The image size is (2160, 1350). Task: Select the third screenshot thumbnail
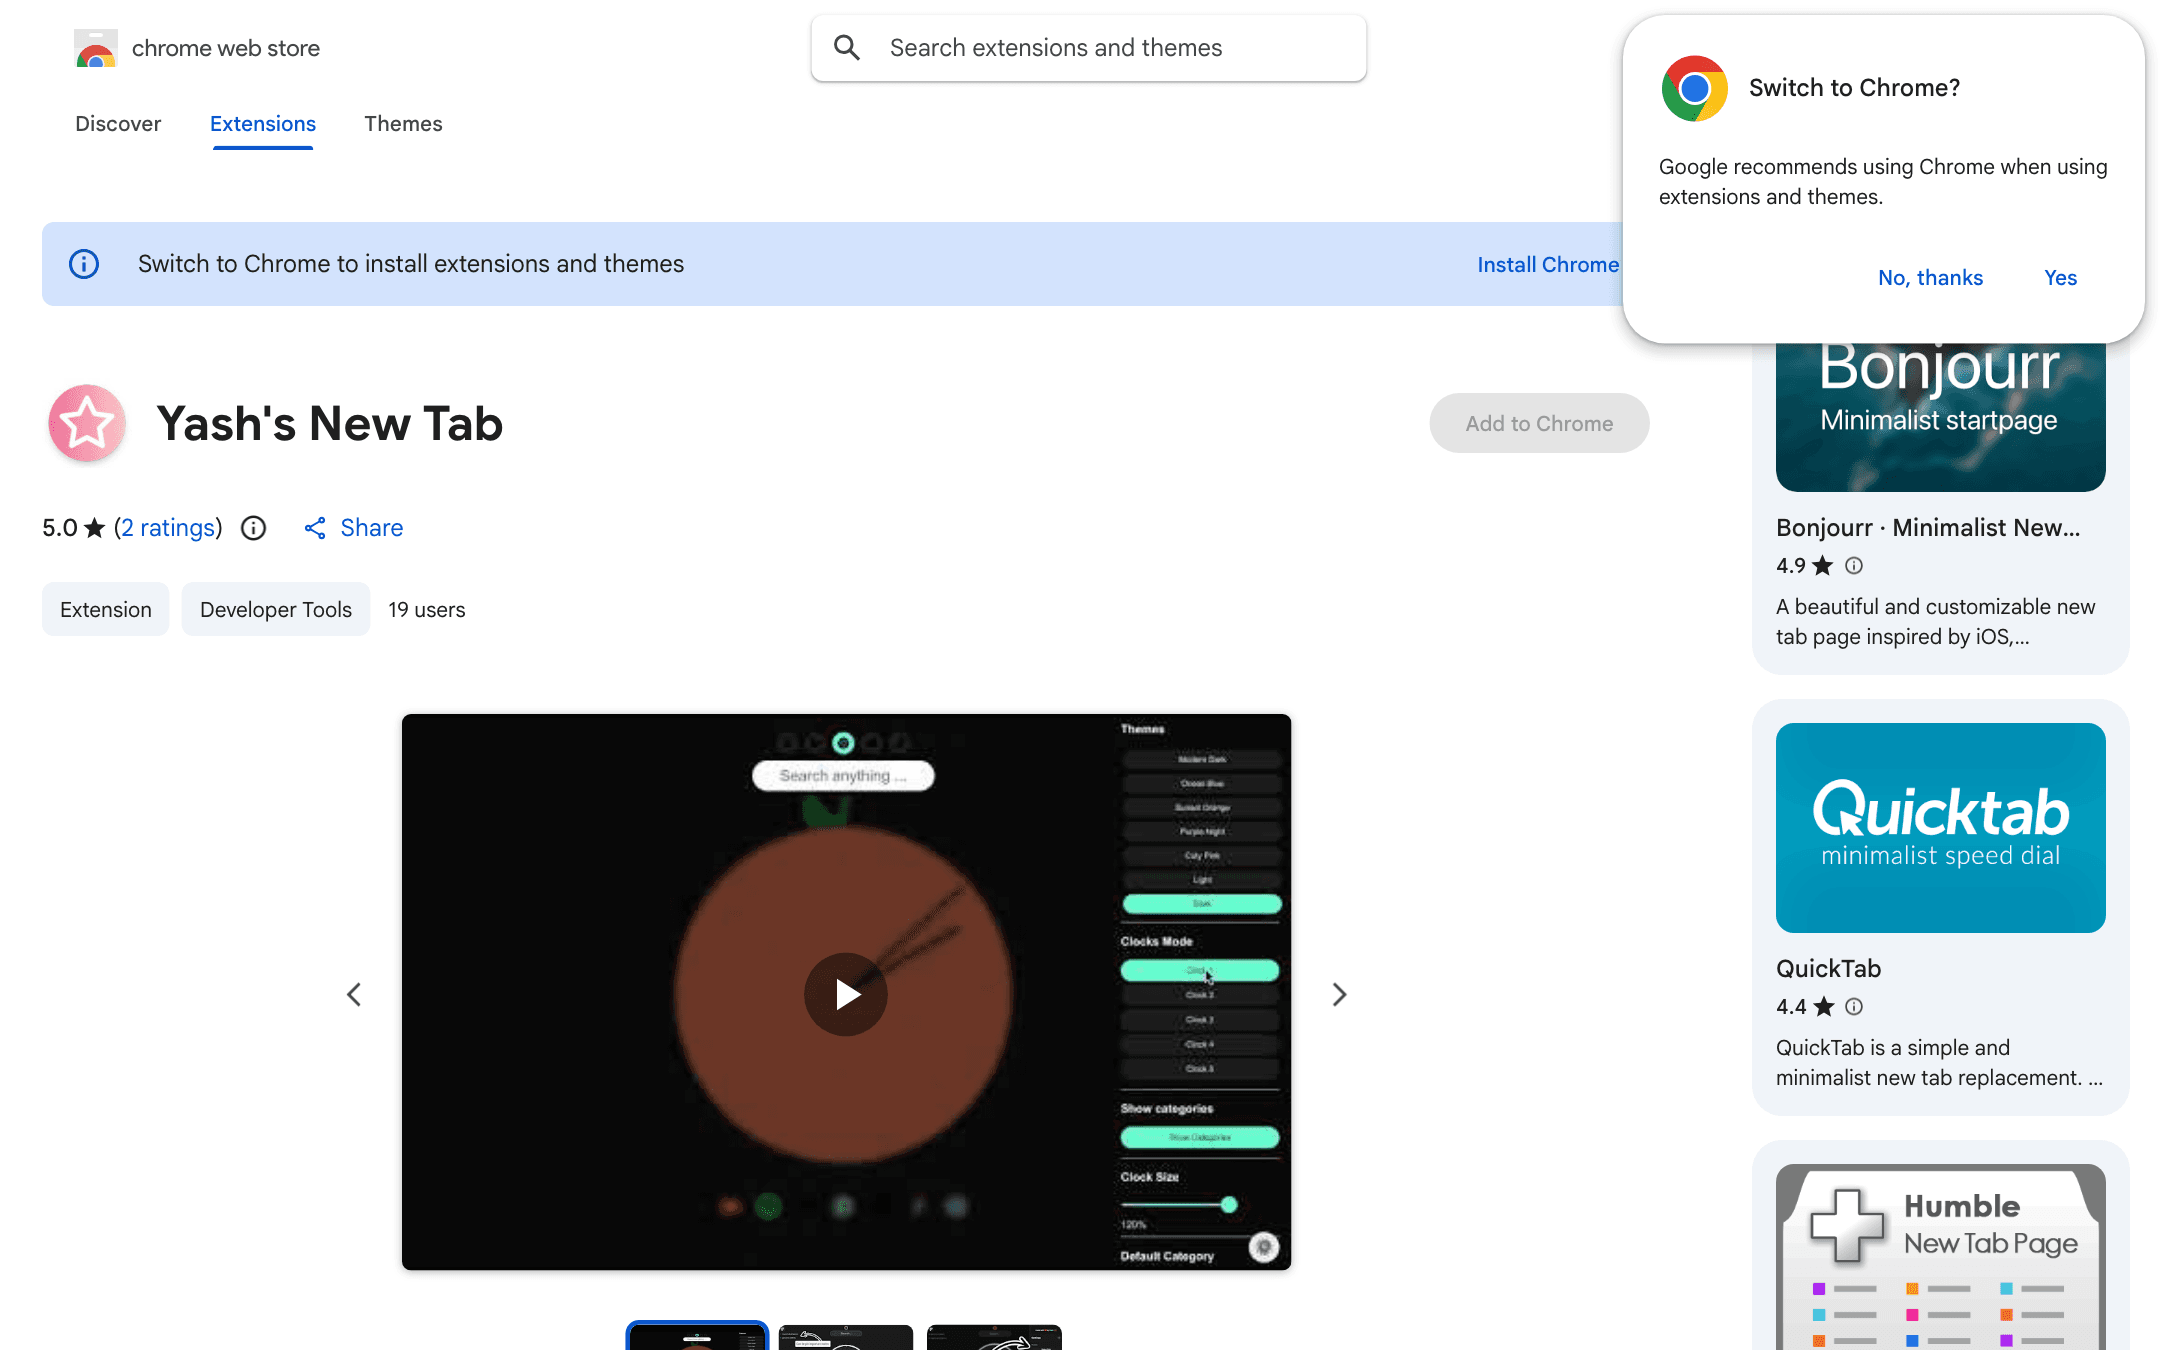point(994,1337)
